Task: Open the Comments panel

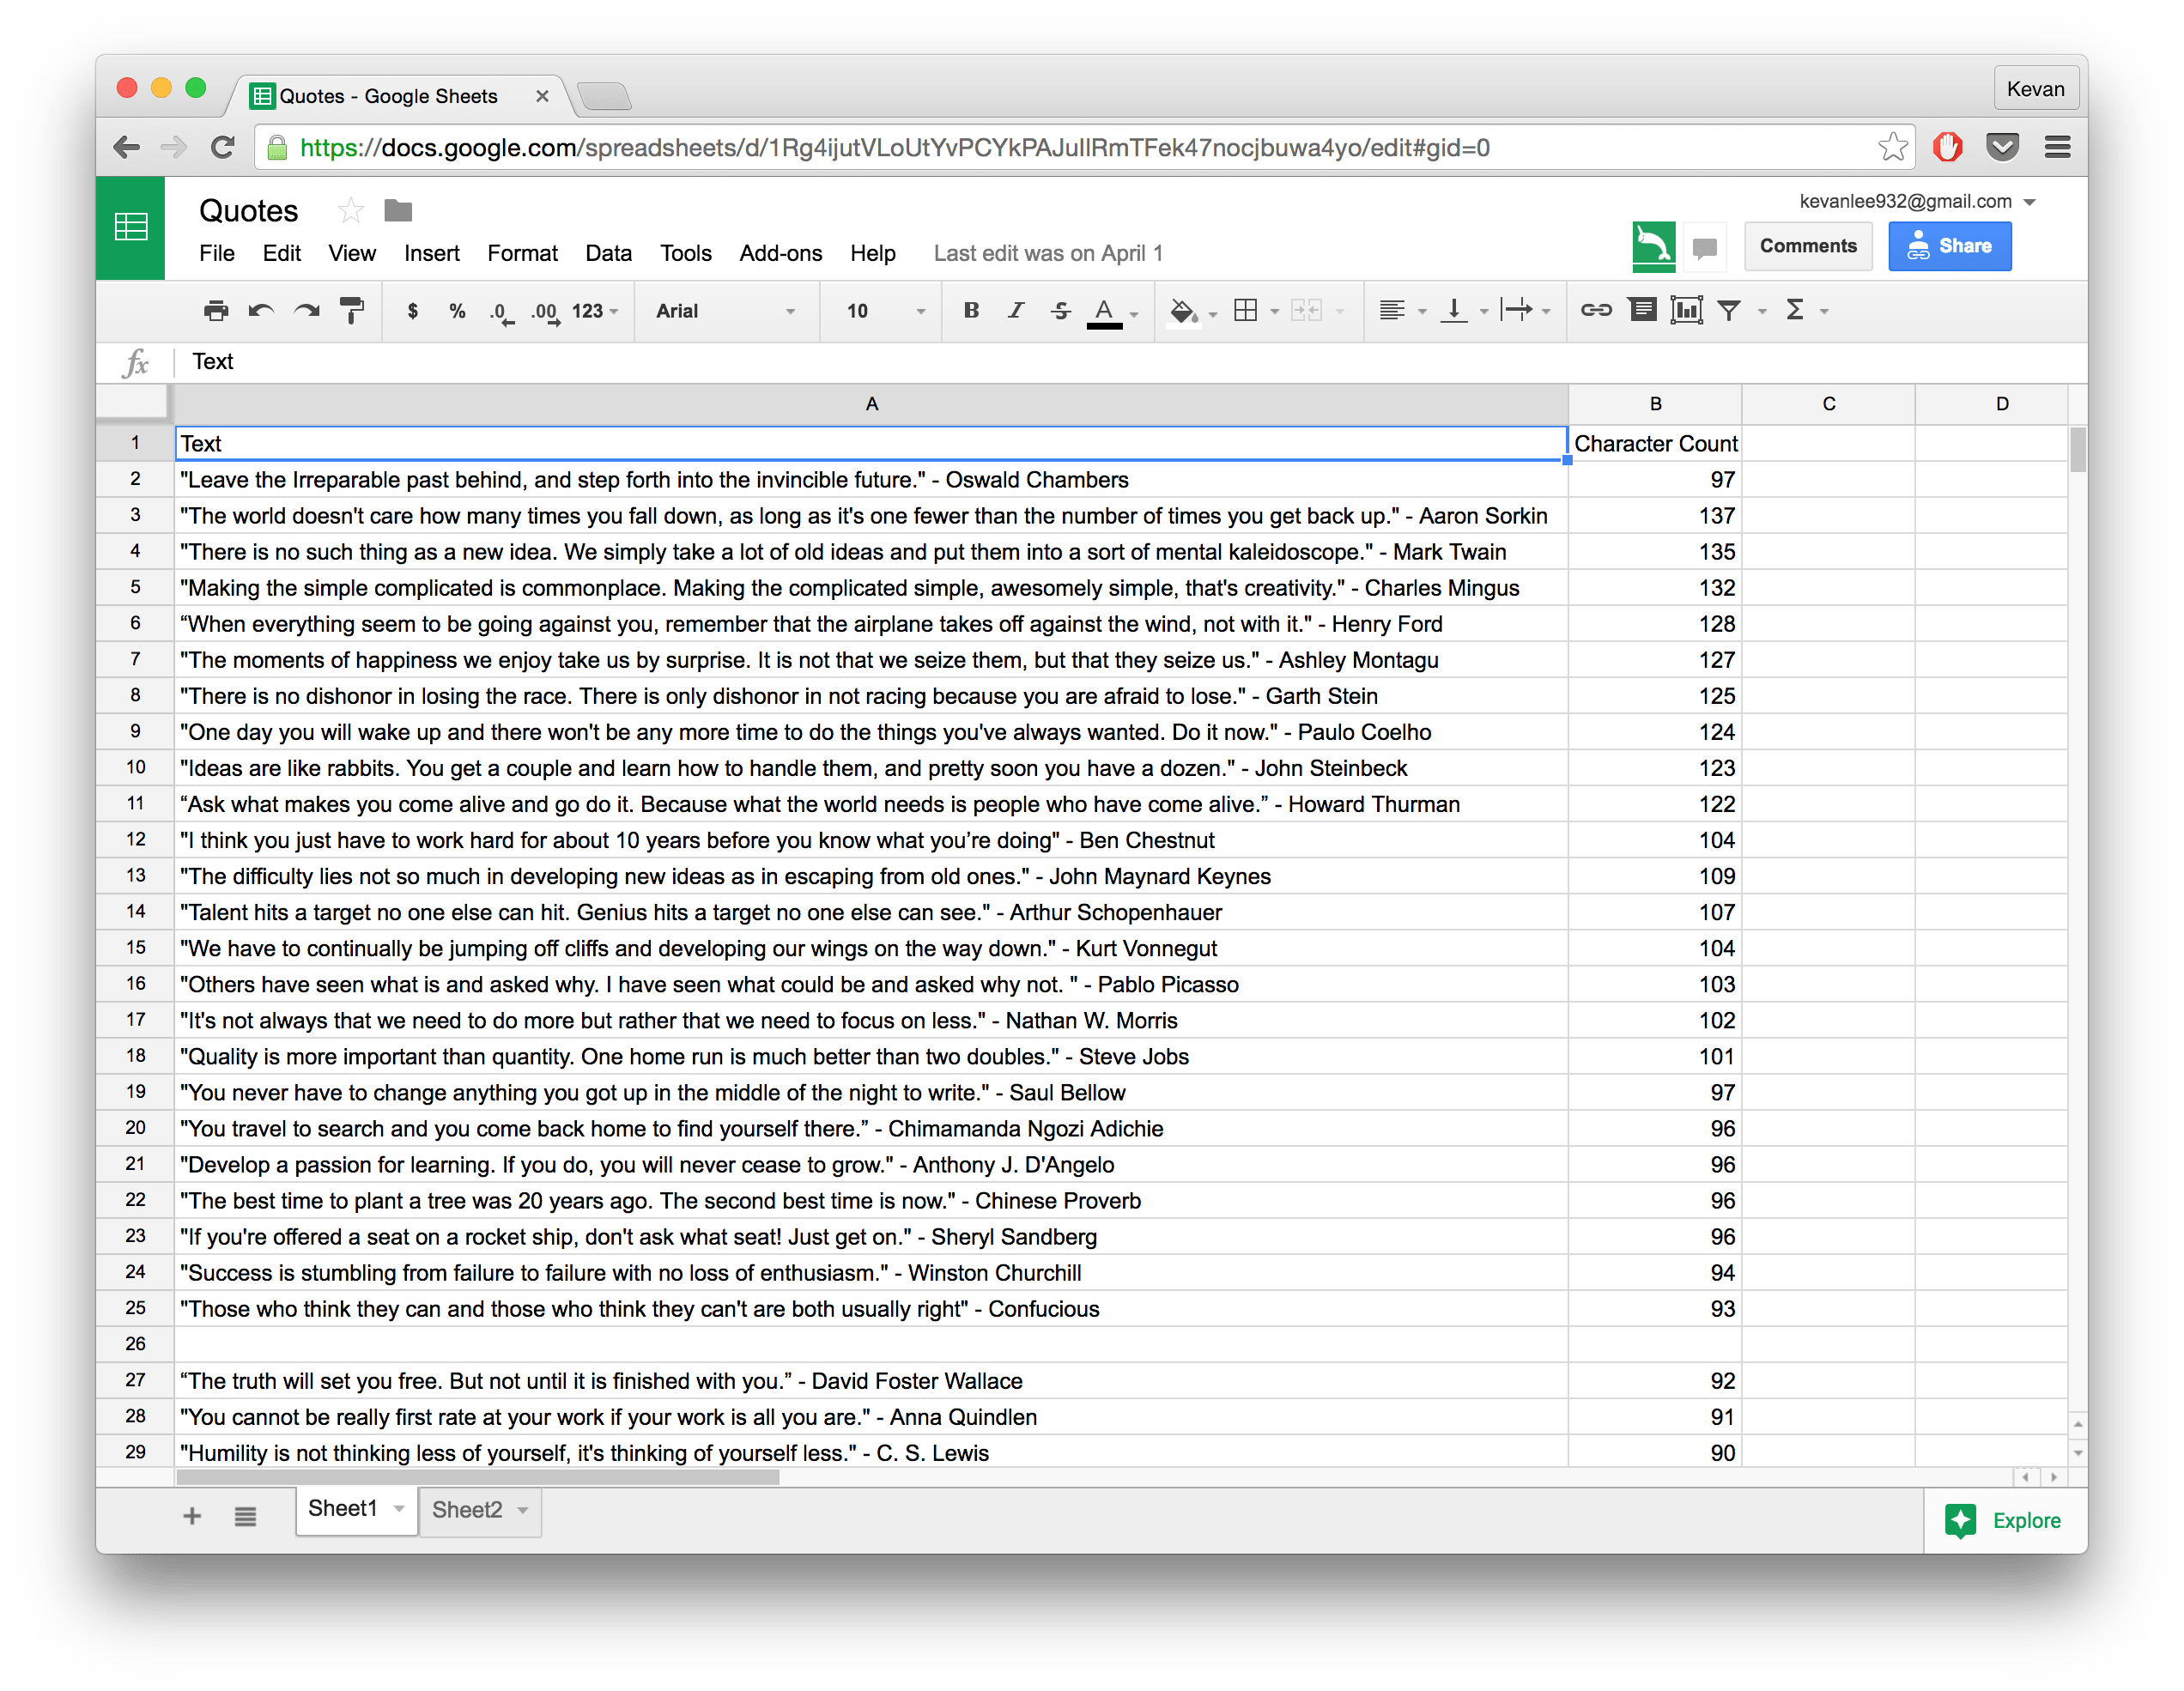Action: [1808, 246]
